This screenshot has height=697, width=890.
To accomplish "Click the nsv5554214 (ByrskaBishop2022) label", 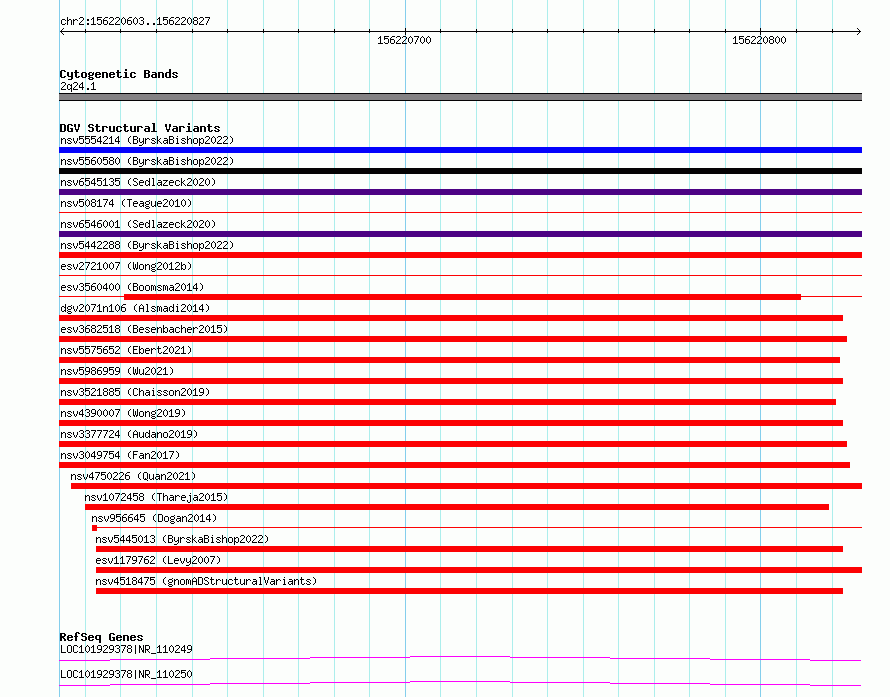I will 147,140.
